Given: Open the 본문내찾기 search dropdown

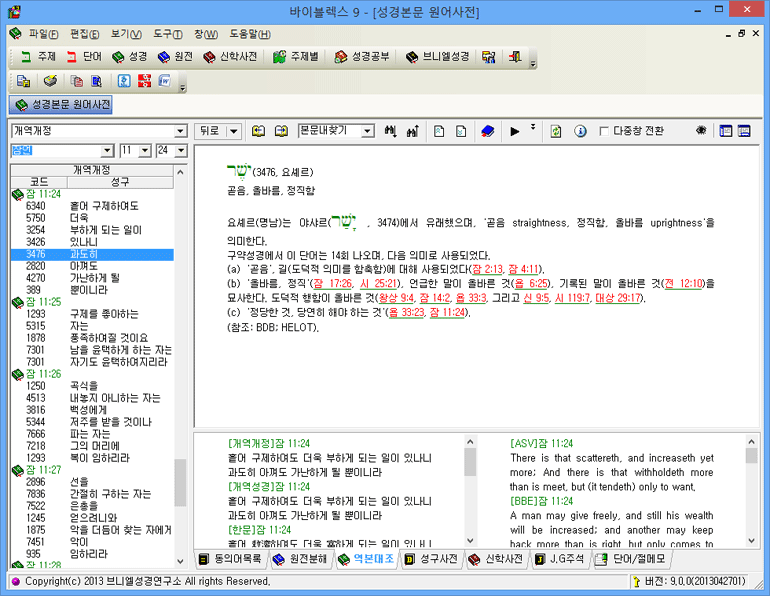Looking at the screenshot, I should click(x=367, y=131).
